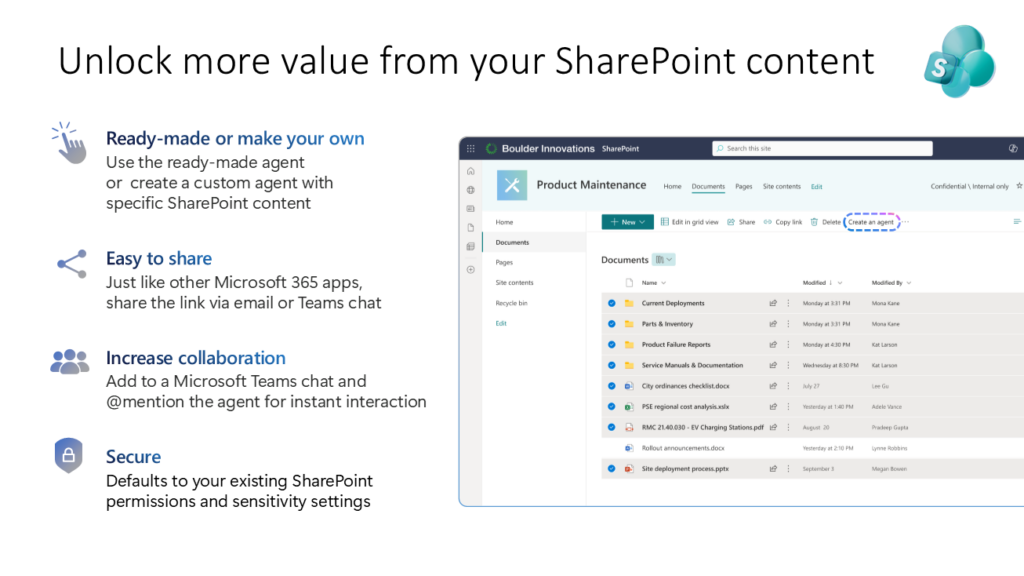Click the Confidential \ Internal only label
This screenshot has width=1024, height=576.
pos(969,187)
